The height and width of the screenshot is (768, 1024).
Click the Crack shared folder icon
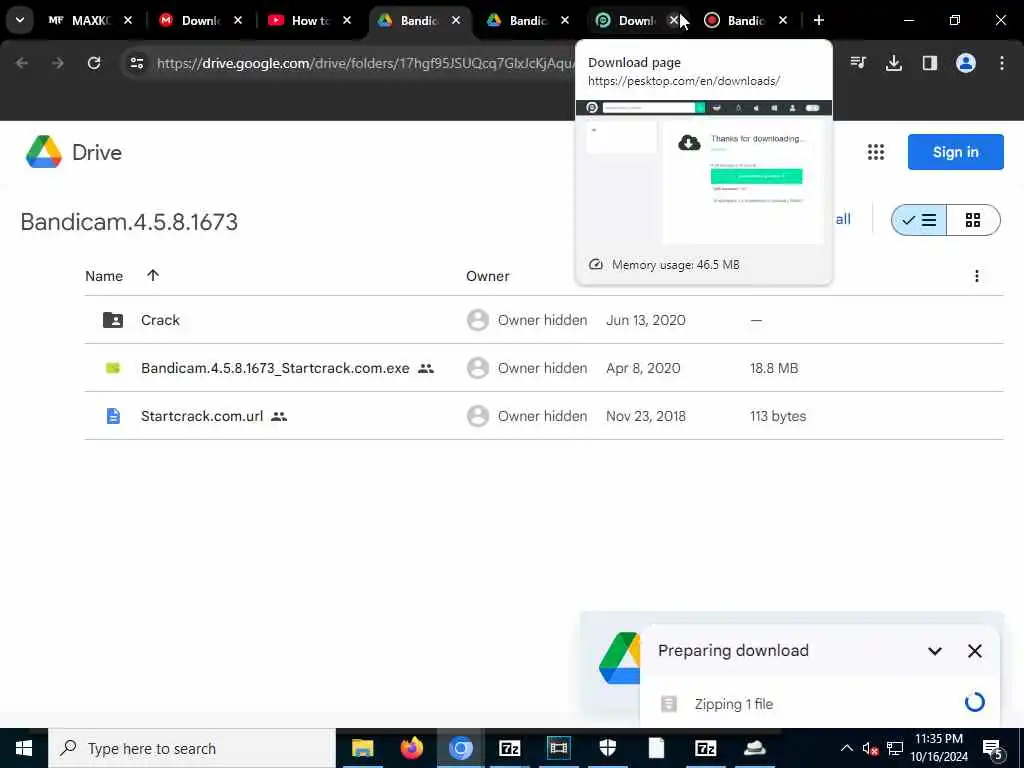[x=113, y=320]
